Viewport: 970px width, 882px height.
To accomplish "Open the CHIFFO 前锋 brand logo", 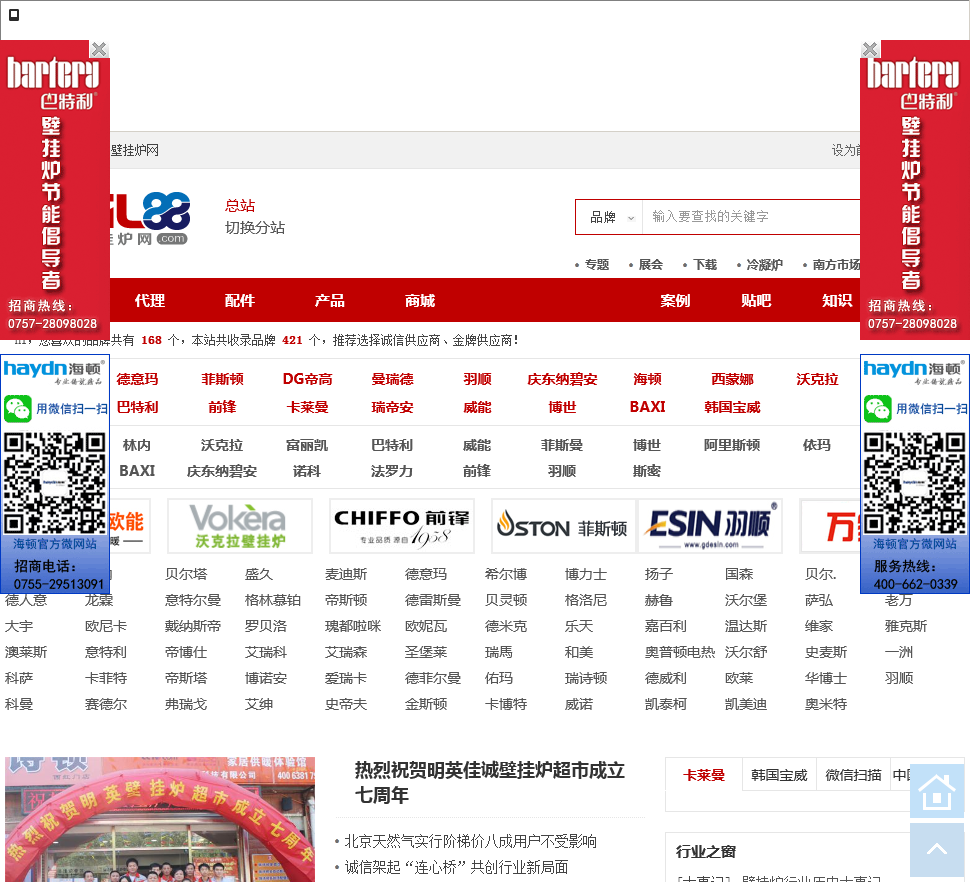I will pos(401,526).
